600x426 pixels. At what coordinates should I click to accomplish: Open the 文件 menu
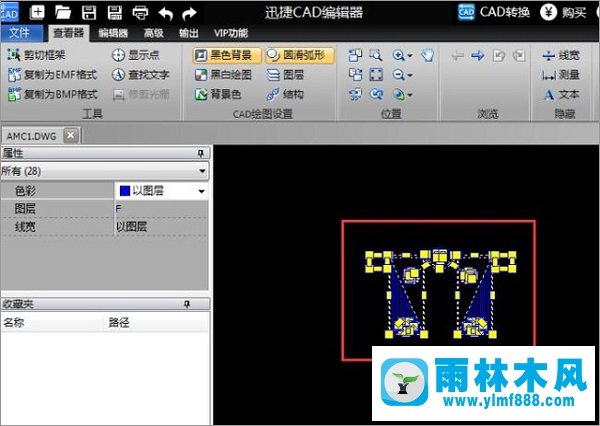20,33
